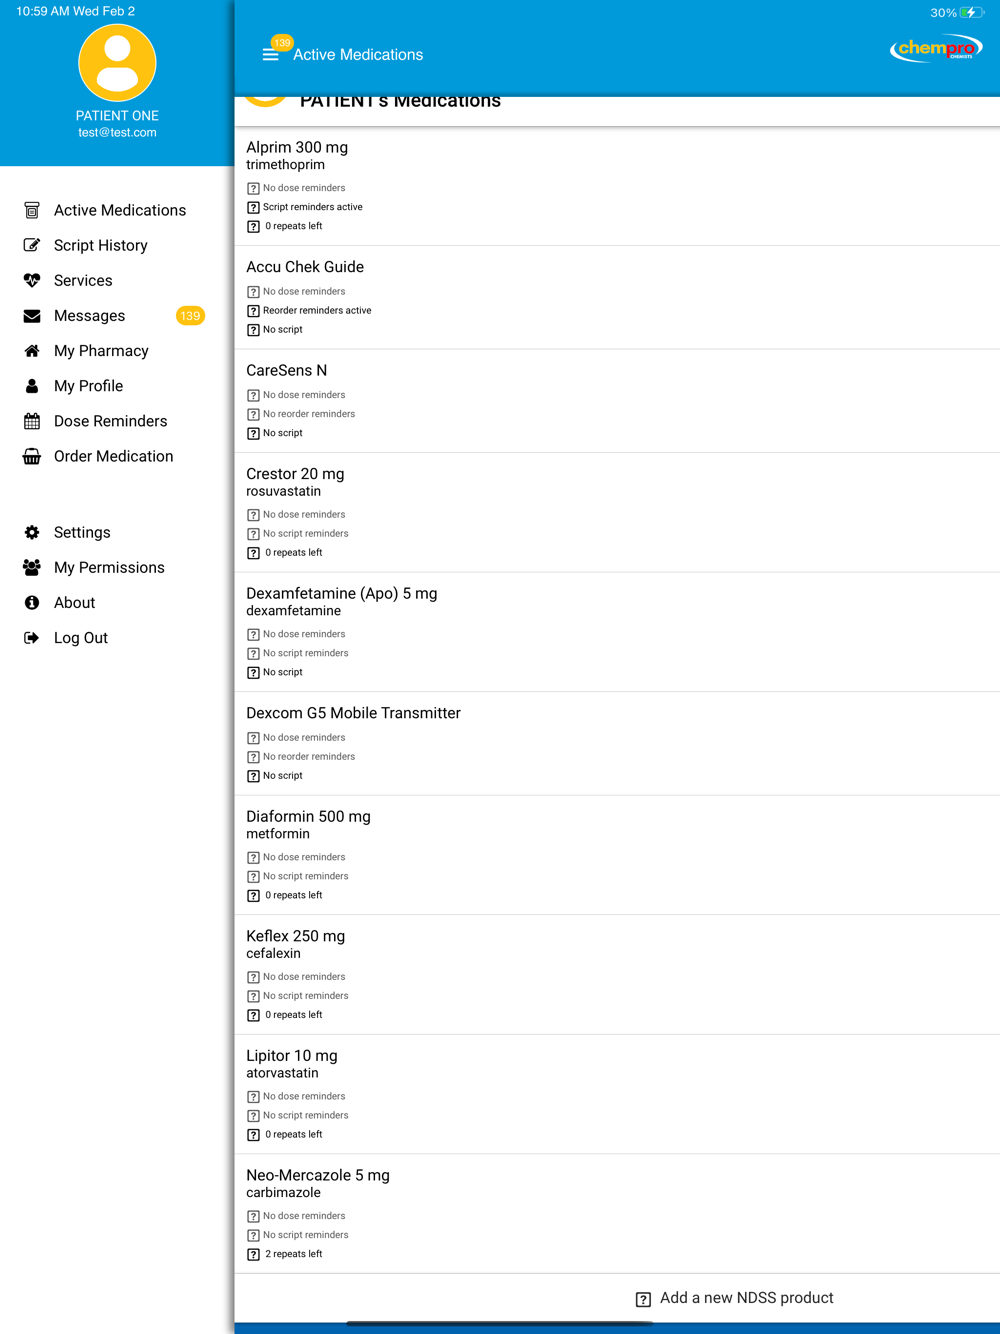Image resolution: width=1000 pixels, height=1334 pixels.
Task: Open My Permissions page
Action: pyautogui.click(x=109, y=568)
